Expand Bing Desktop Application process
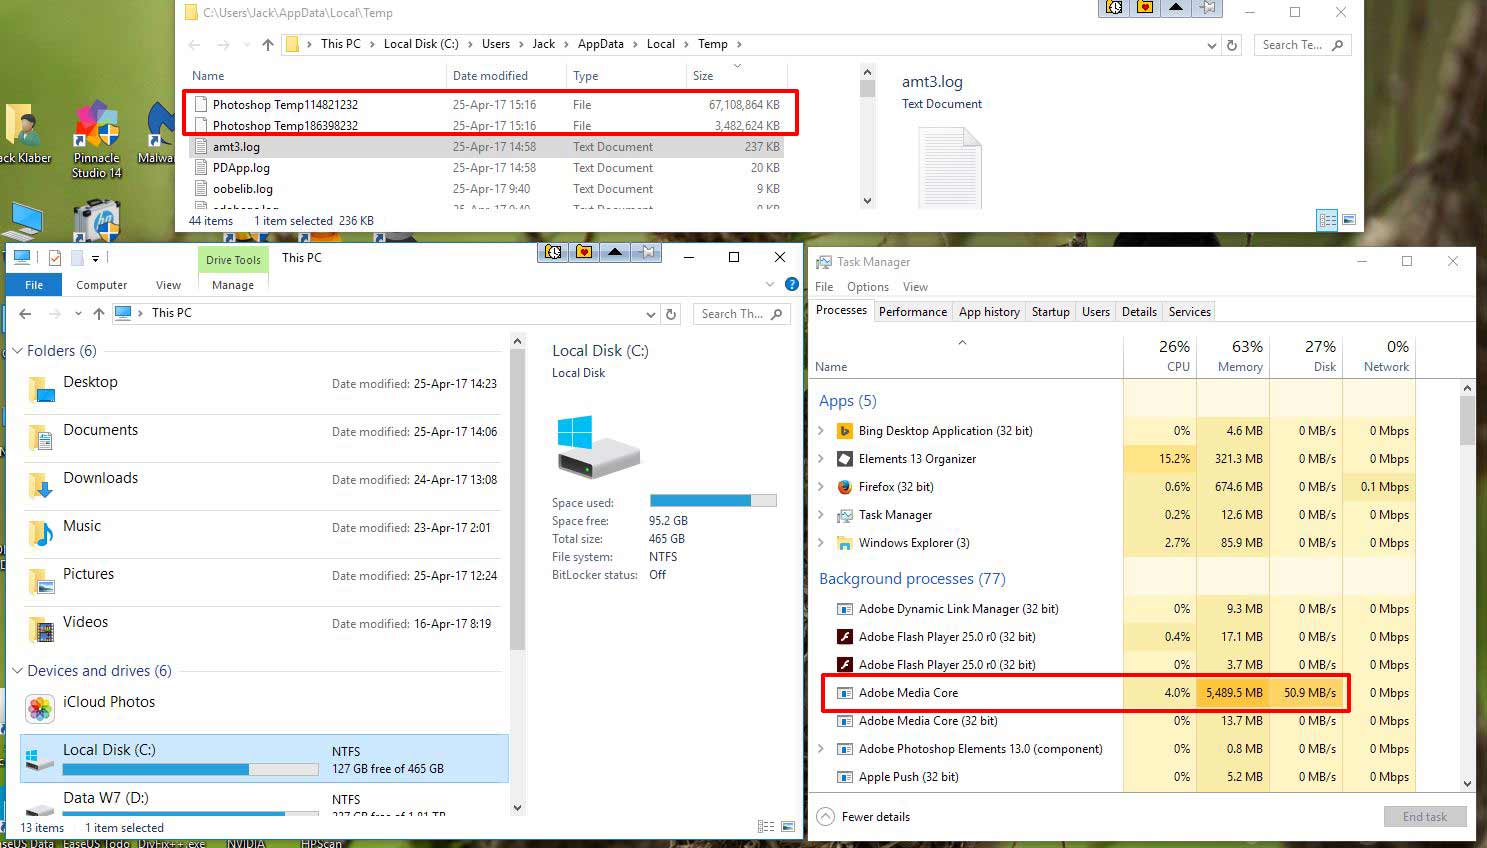 click(822, 431)
